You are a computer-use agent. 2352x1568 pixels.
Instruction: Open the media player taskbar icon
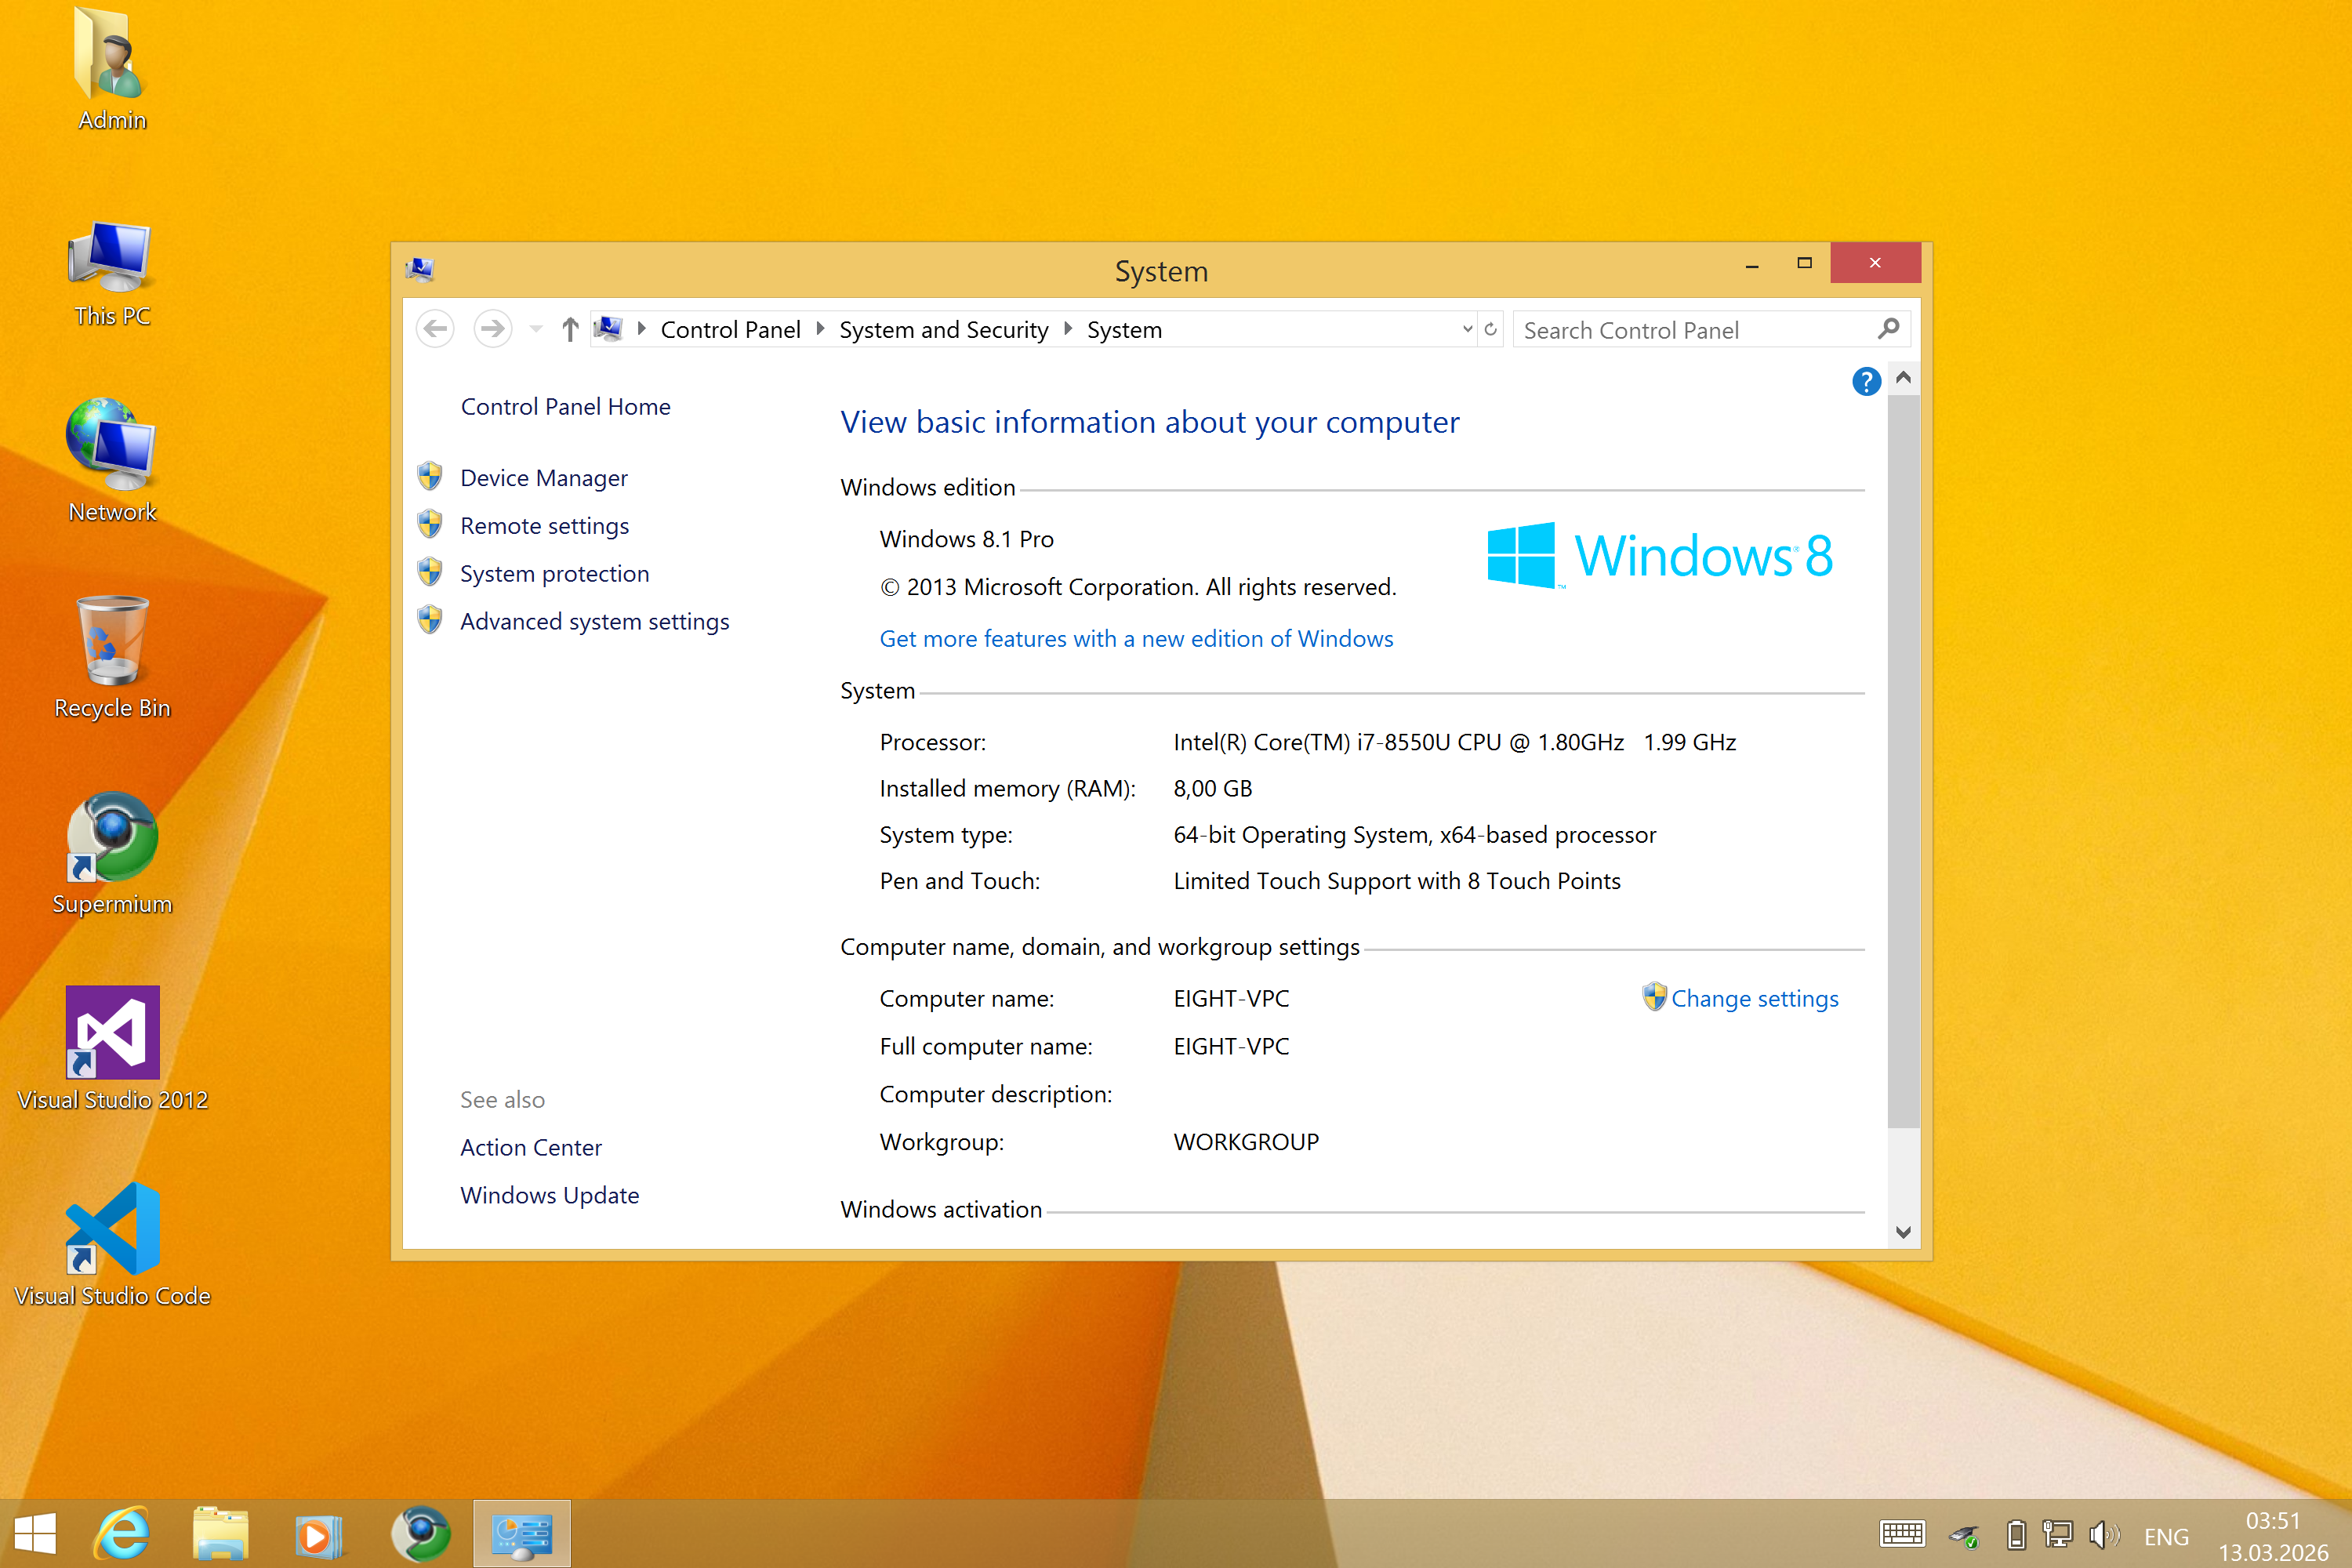click(x=318, y=1534)
